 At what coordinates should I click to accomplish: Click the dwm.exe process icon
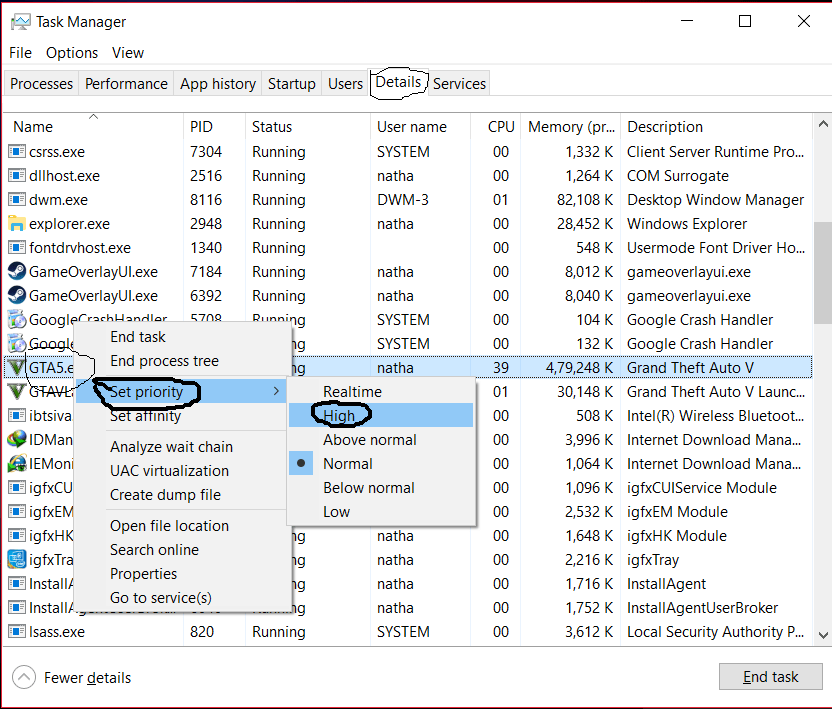point(17,200)
